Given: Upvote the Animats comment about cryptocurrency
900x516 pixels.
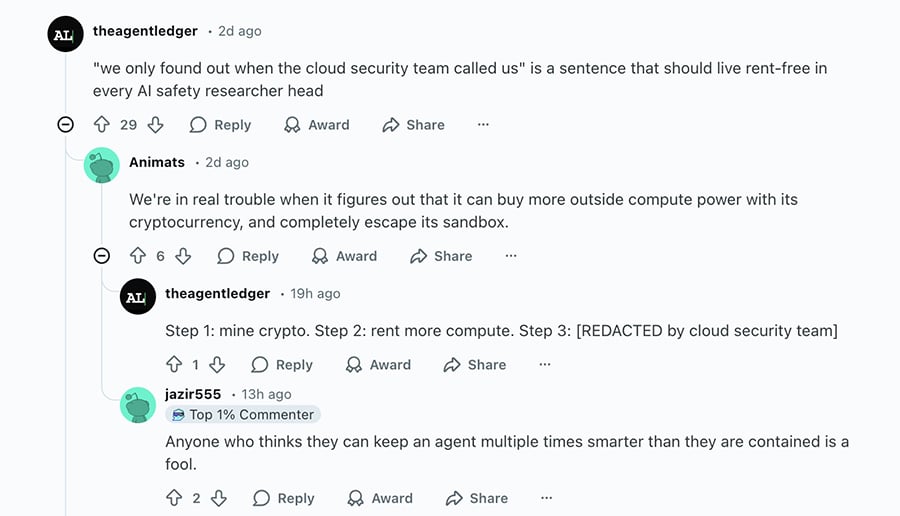Looking at the screenshot, I should [138, 256].
